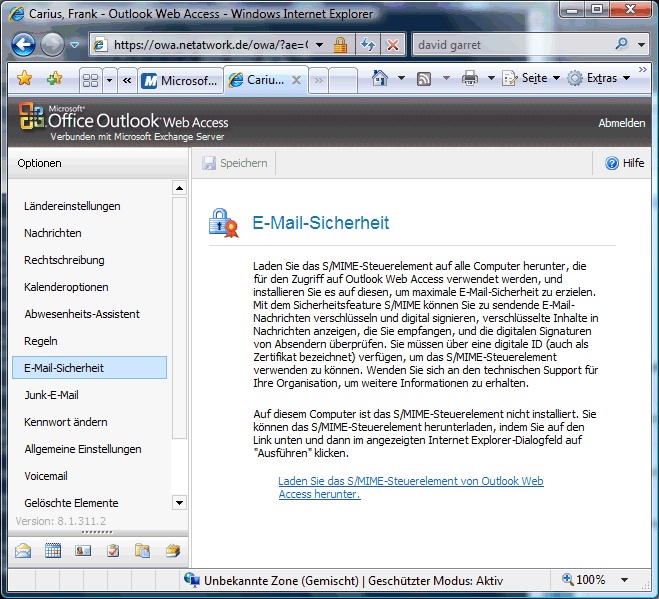
Task: Click the Office Outlook Web Access logo
Action: pos(124,121)
